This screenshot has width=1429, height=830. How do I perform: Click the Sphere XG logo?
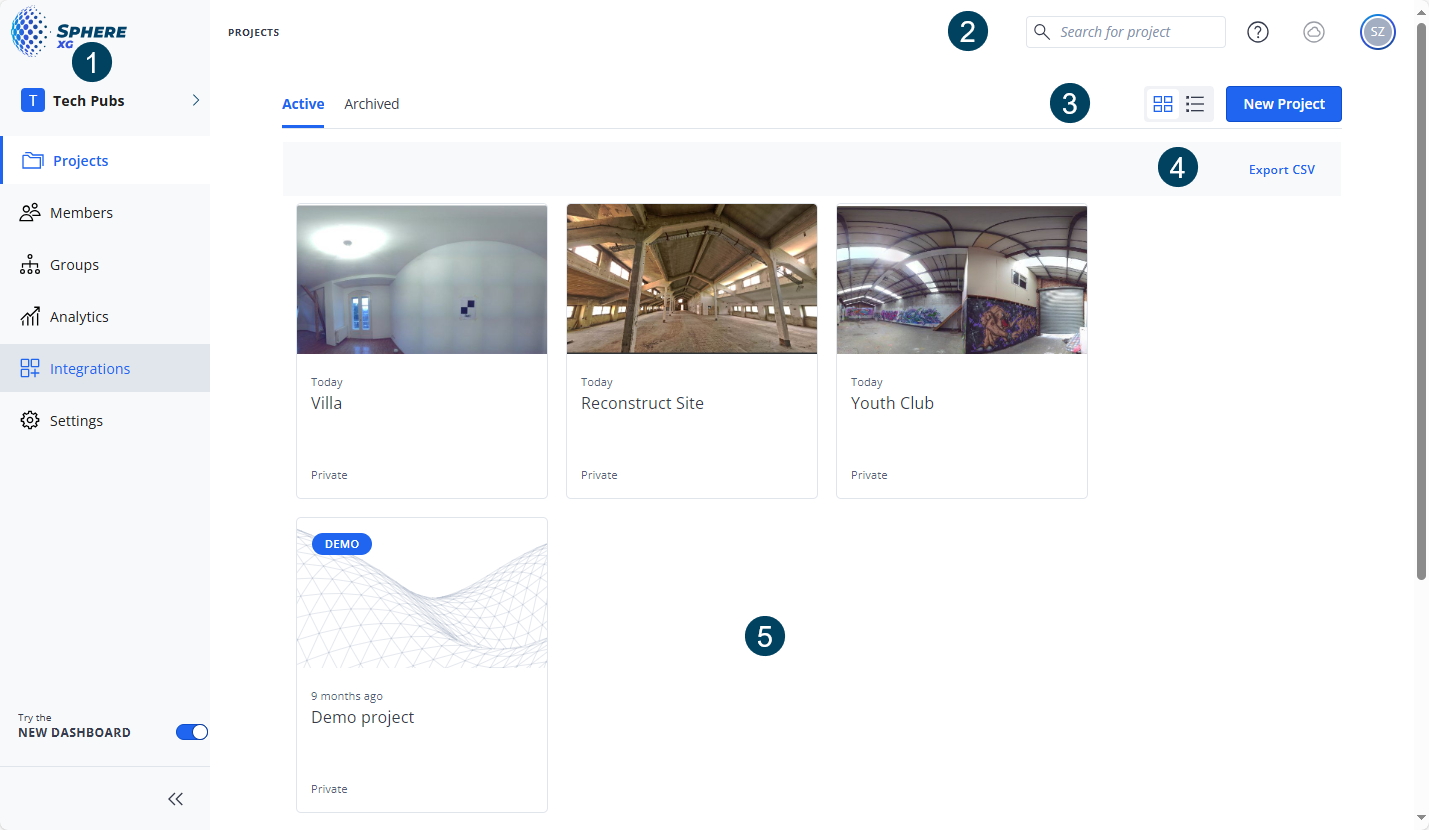pos(68,31)
